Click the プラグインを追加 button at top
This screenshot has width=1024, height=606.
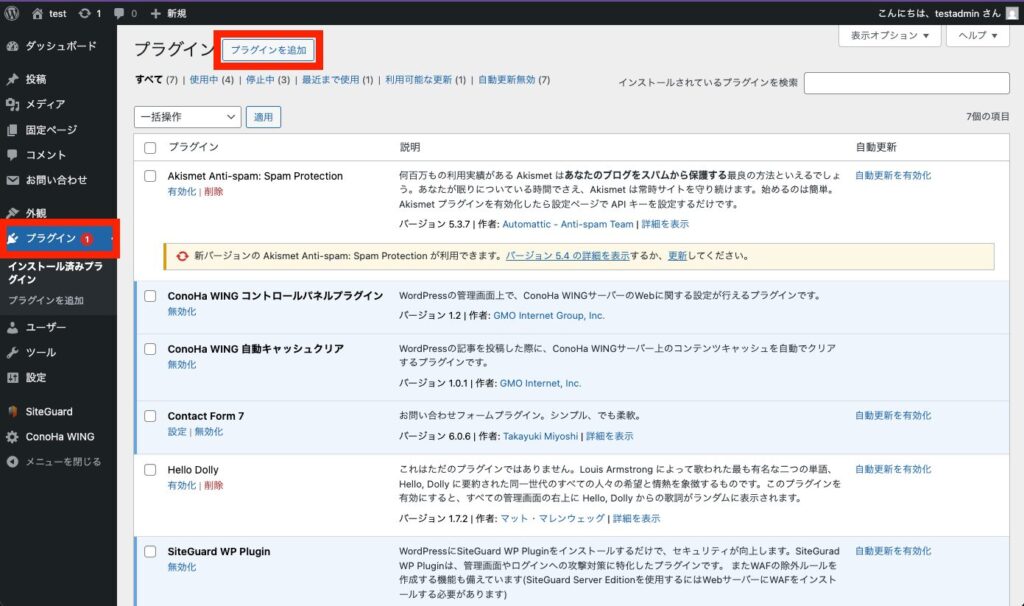click(268, 50)
